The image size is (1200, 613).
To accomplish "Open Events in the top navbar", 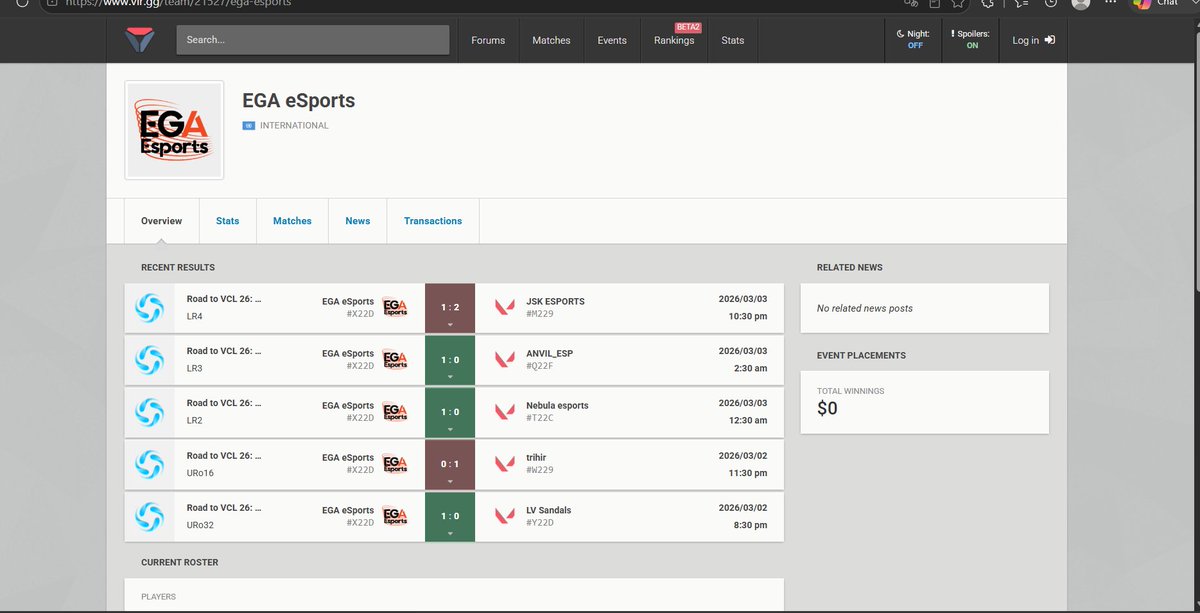I will pyautogui.click(x=612, y=40).
